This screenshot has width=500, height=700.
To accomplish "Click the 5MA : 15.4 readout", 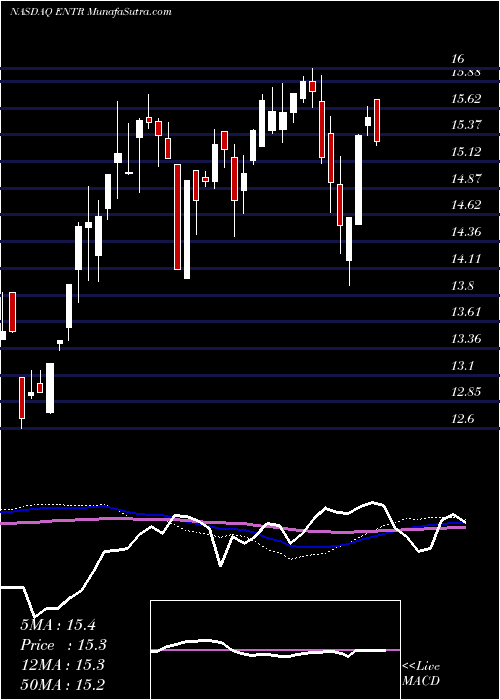I will (58, 625).
